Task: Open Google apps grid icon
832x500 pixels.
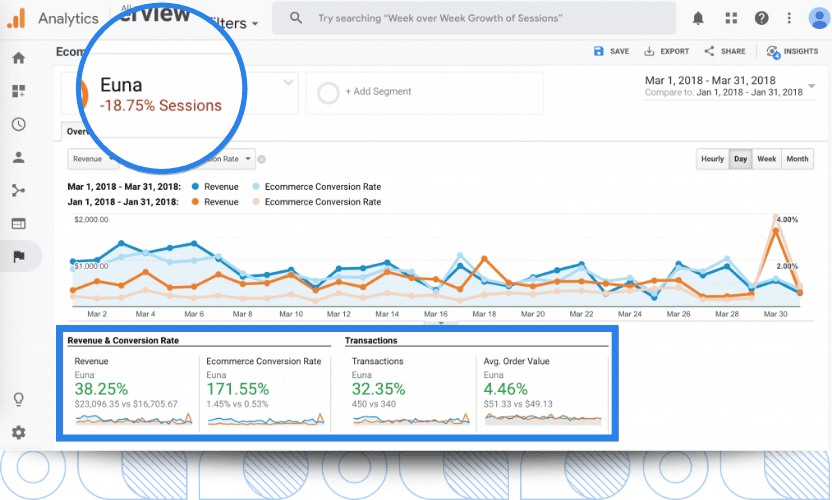Action: pos(731,19)
